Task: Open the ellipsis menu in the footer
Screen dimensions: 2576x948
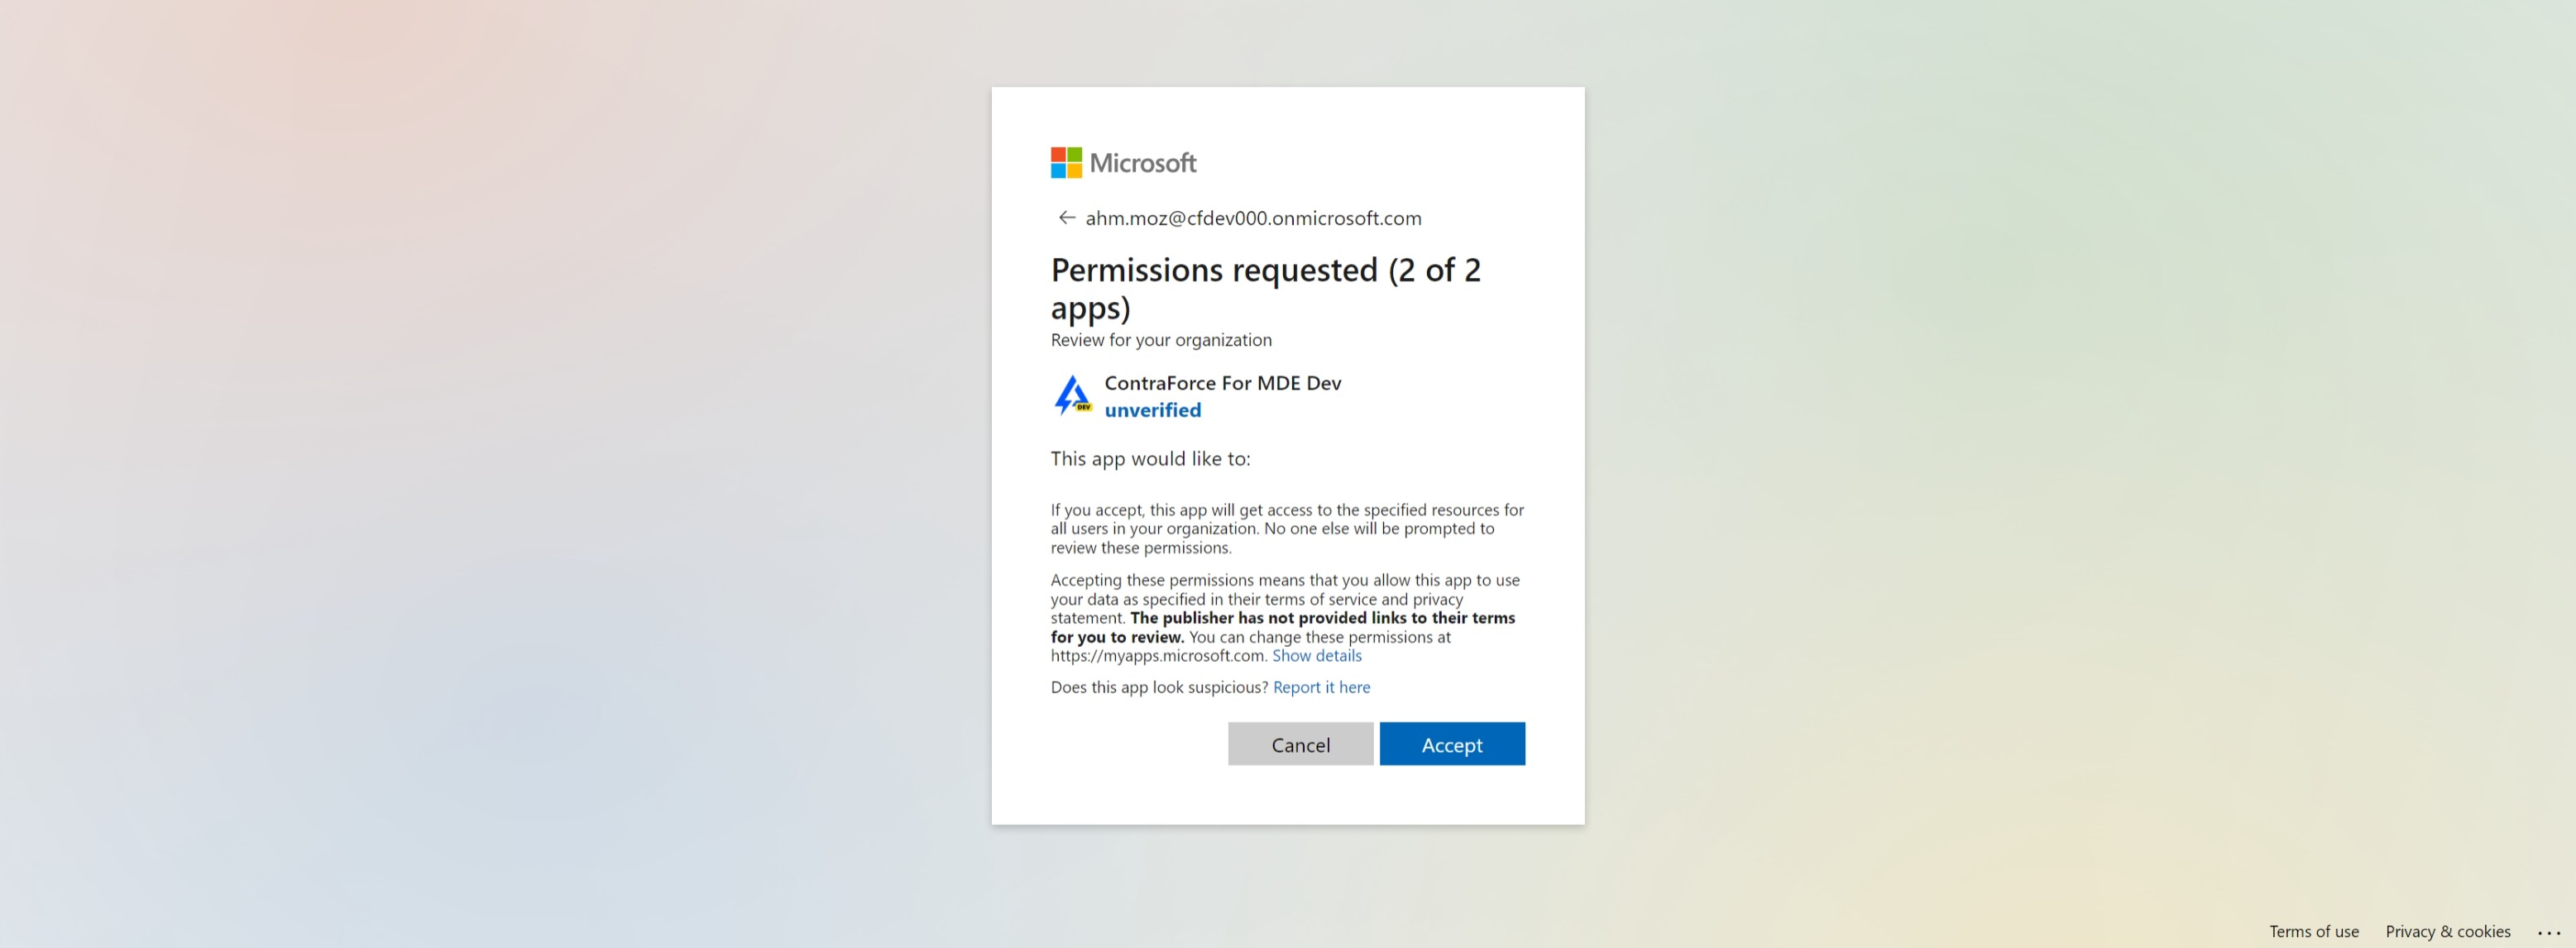Action: (2548, 932)
